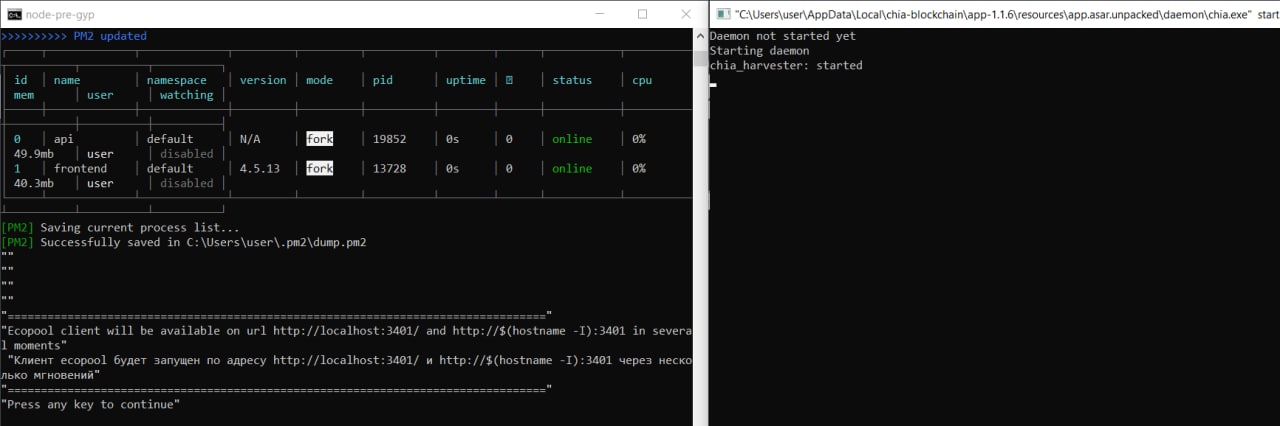Click the 'frontend' process name
The height and width of the screenshot is (426, 1280).
(80, 169)
